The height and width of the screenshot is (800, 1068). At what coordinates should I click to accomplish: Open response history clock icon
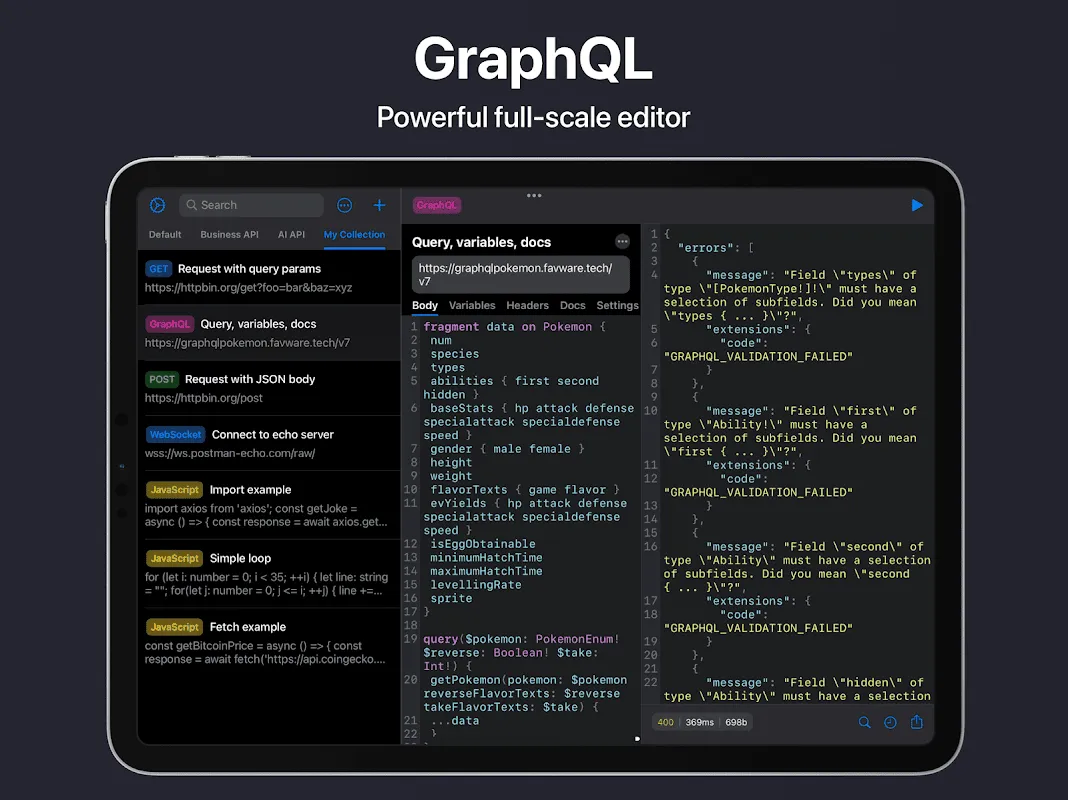(890, 722)
